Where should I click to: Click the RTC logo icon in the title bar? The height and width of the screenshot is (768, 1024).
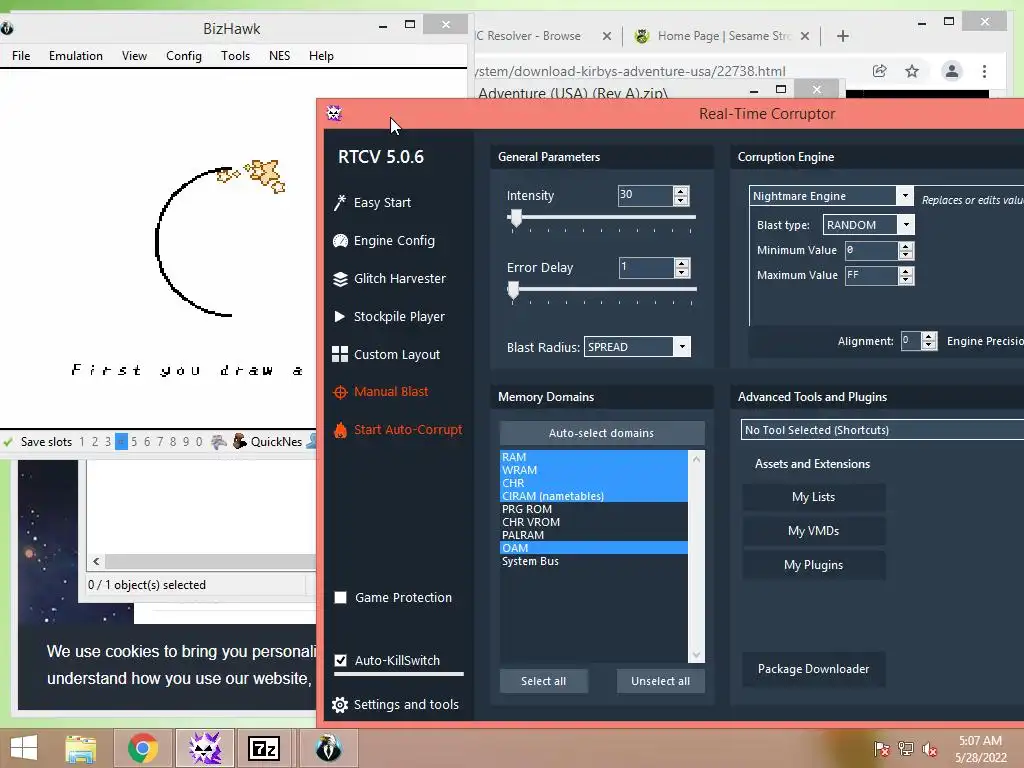click(x=334, y=114)
